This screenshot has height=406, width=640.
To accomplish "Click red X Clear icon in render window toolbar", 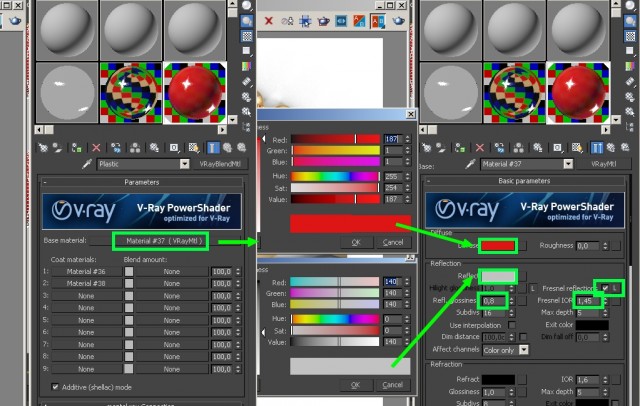I will (269, 20).
